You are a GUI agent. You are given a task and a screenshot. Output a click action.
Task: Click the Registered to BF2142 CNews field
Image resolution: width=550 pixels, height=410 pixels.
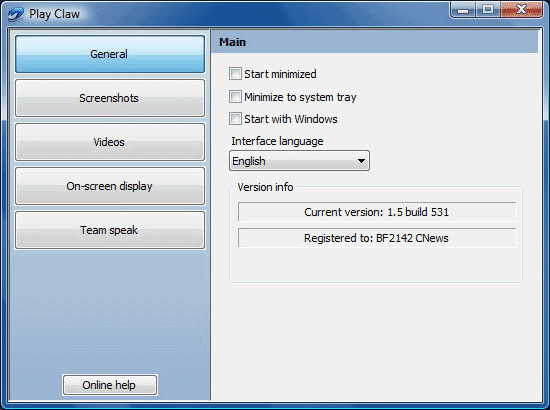377,238
